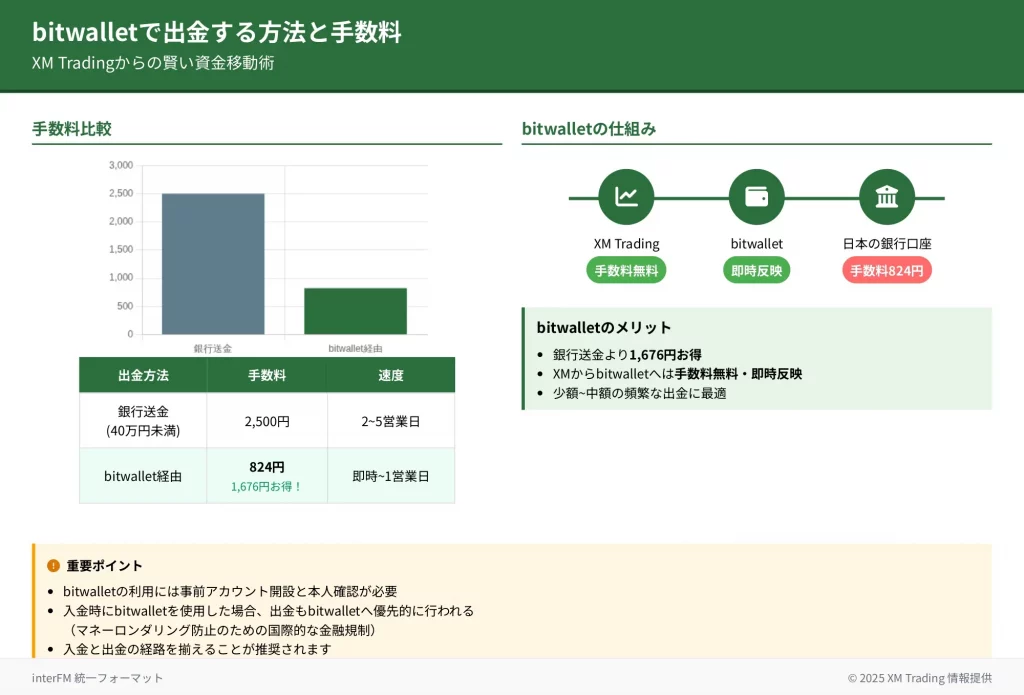Select the bitwallet経由 row label
1024x695 pixels.
coord(143,476)
